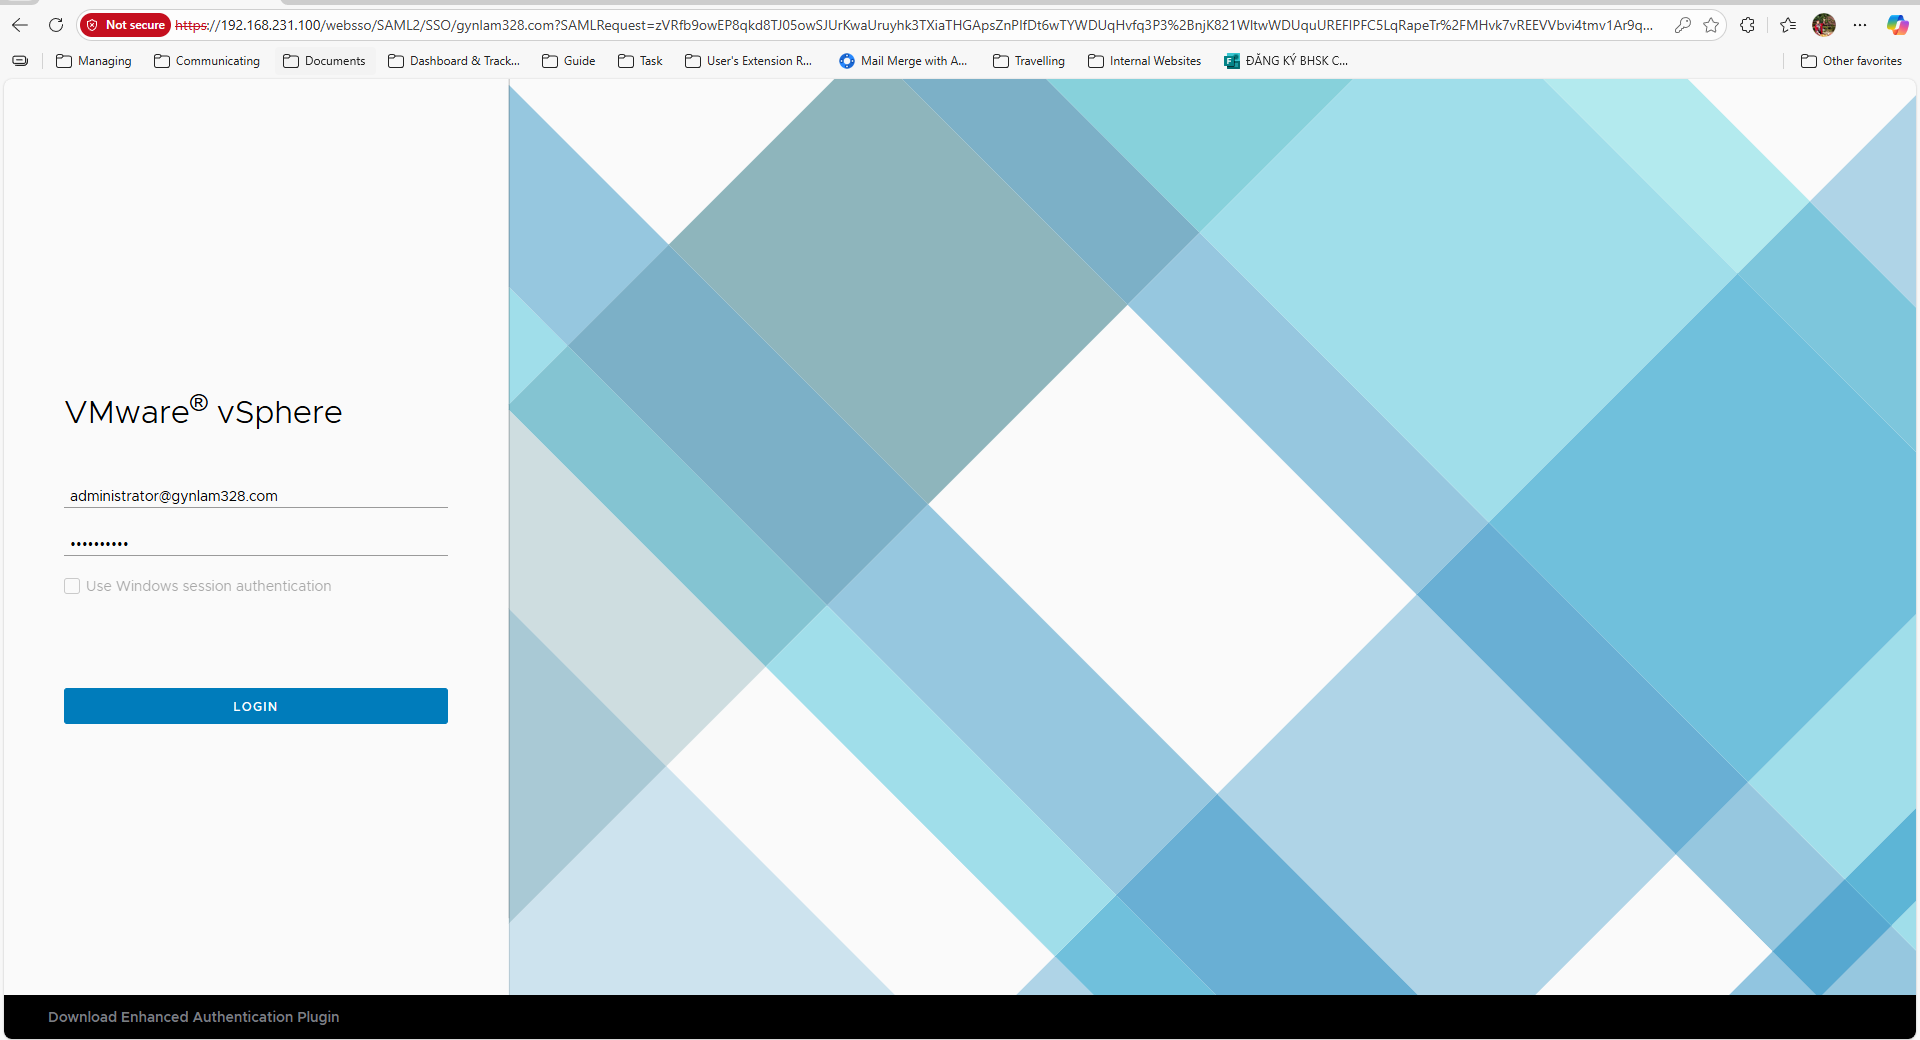
Task: Open the Communicating favorites folder
Action: (207, 61)
